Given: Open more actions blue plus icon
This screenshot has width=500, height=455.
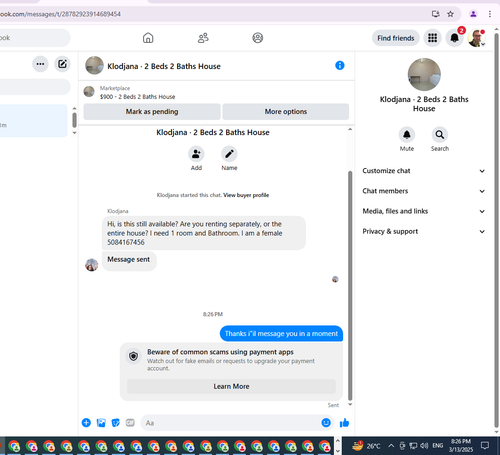Looking at the screenshot, I should point(86,423).
